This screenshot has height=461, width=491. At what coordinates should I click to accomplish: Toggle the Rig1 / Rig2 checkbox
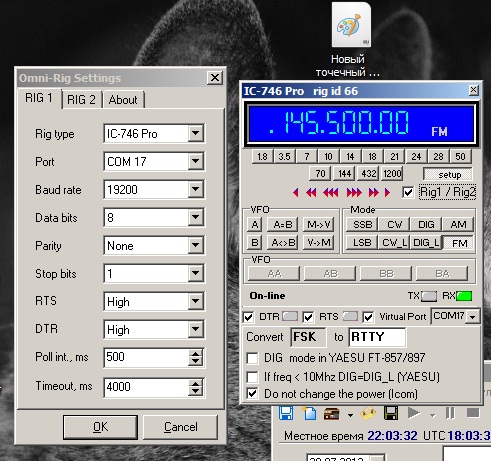coord(408,192)
